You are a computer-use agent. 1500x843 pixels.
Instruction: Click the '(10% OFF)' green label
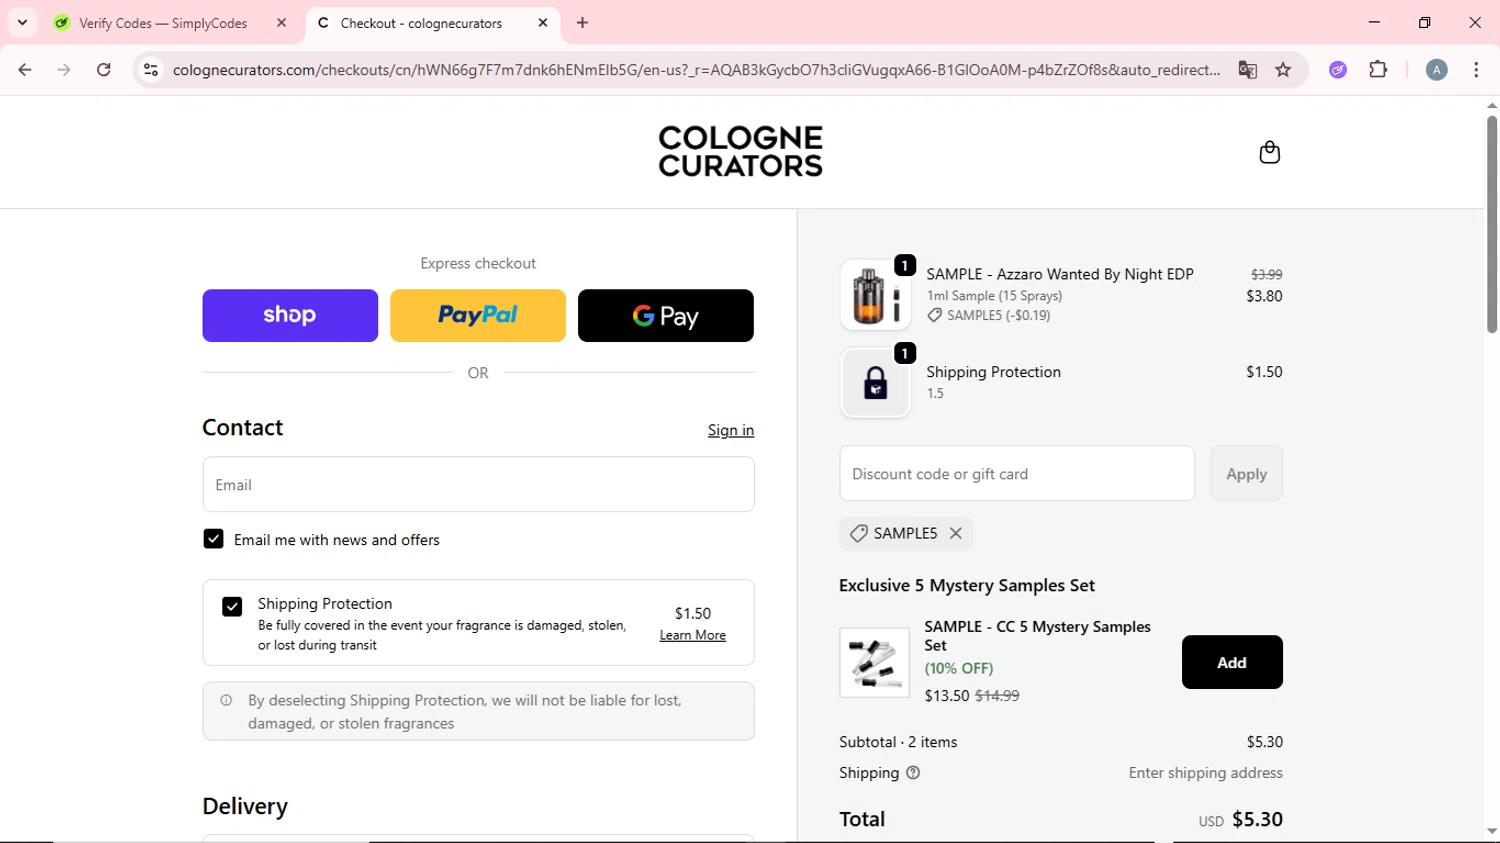[x=959, y=668]
